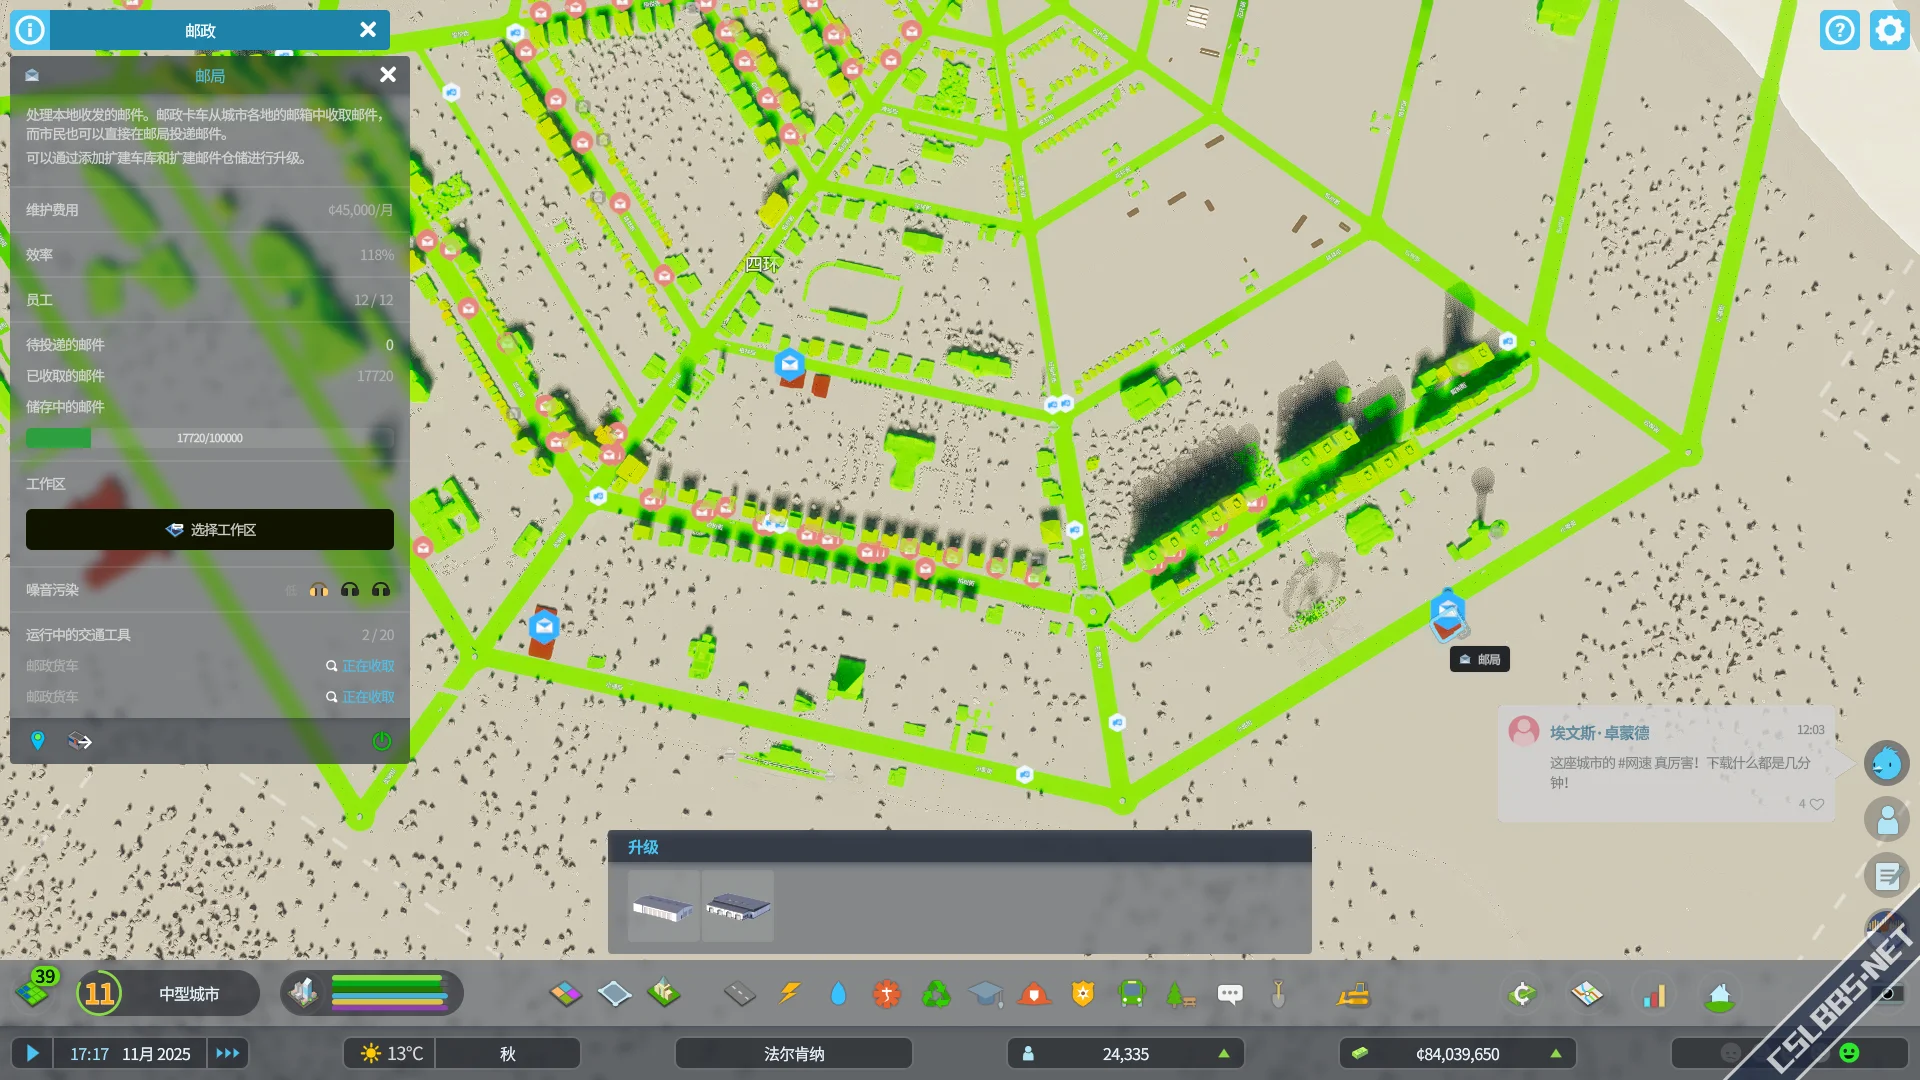Screen dimensions: 1920x1080
Task: Focus camera with the location pin icon
Action: (38, 741)
